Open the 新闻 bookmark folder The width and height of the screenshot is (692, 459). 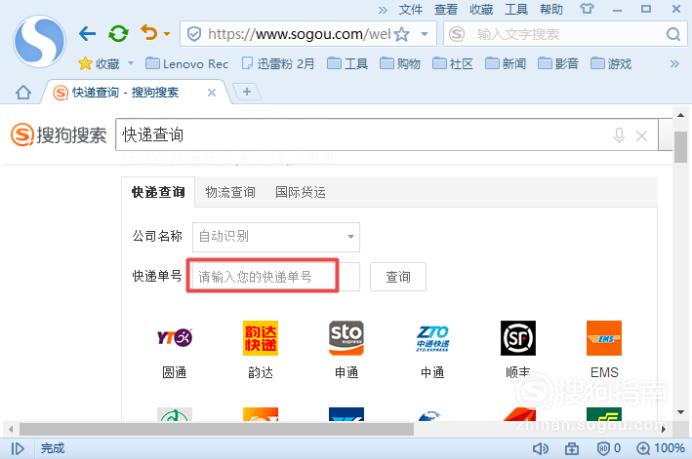505,64
